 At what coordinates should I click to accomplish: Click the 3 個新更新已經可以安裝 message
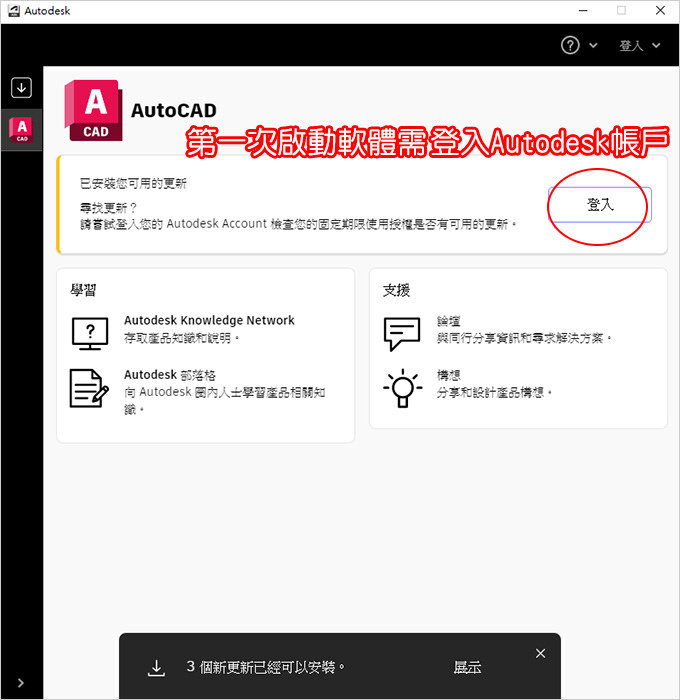(266, 667)
